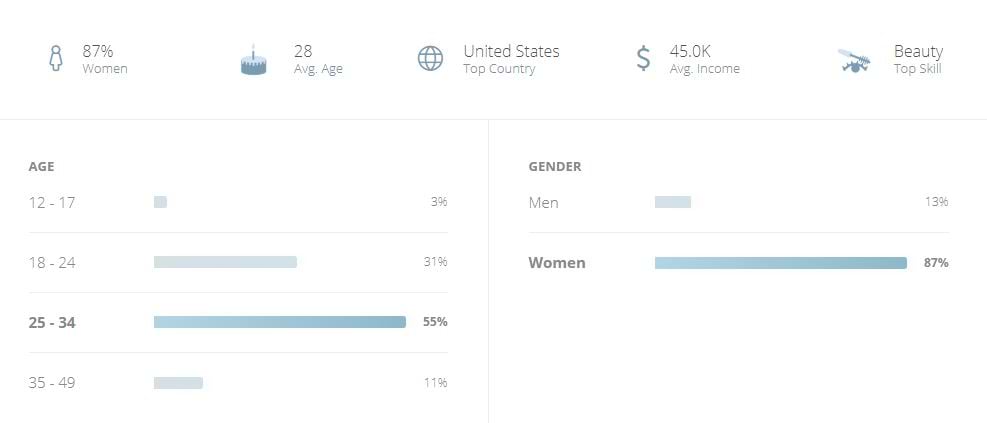
Task: Click the 35 - 49 age bar
Action: click(x=178, y=383)
